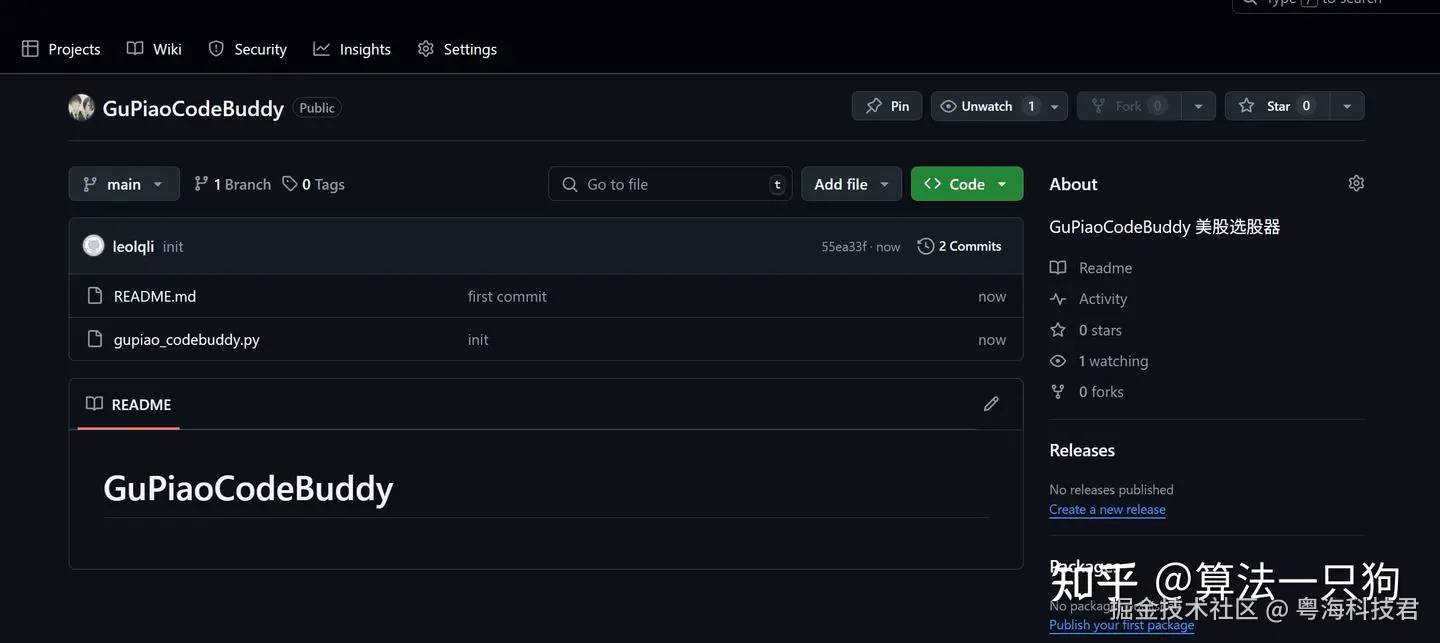This screenshot has height=643, width=1440.
Task: Click the README.md file icon
Action: (95, 296)
